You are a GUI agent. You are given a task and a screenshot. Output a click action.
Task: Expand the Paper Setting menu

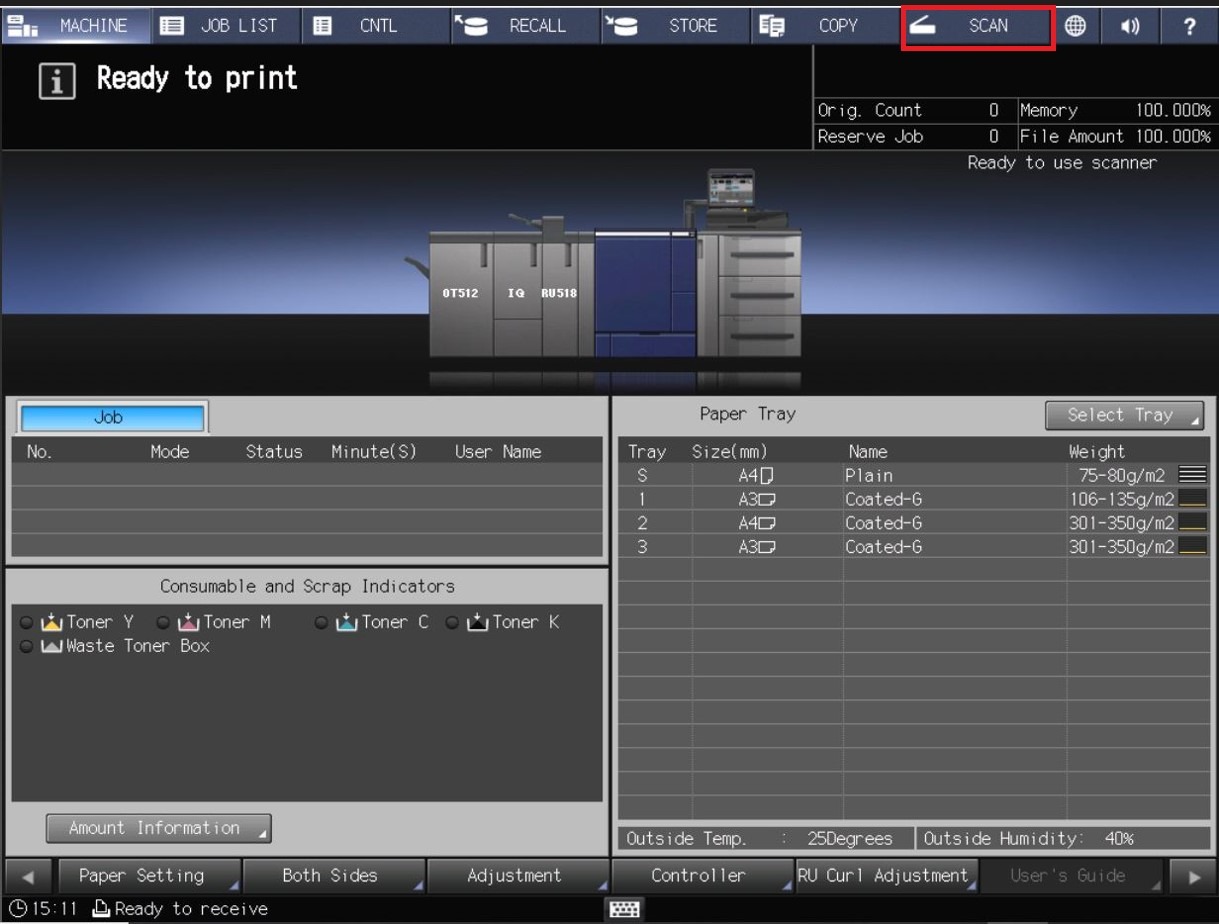(148, 875)
